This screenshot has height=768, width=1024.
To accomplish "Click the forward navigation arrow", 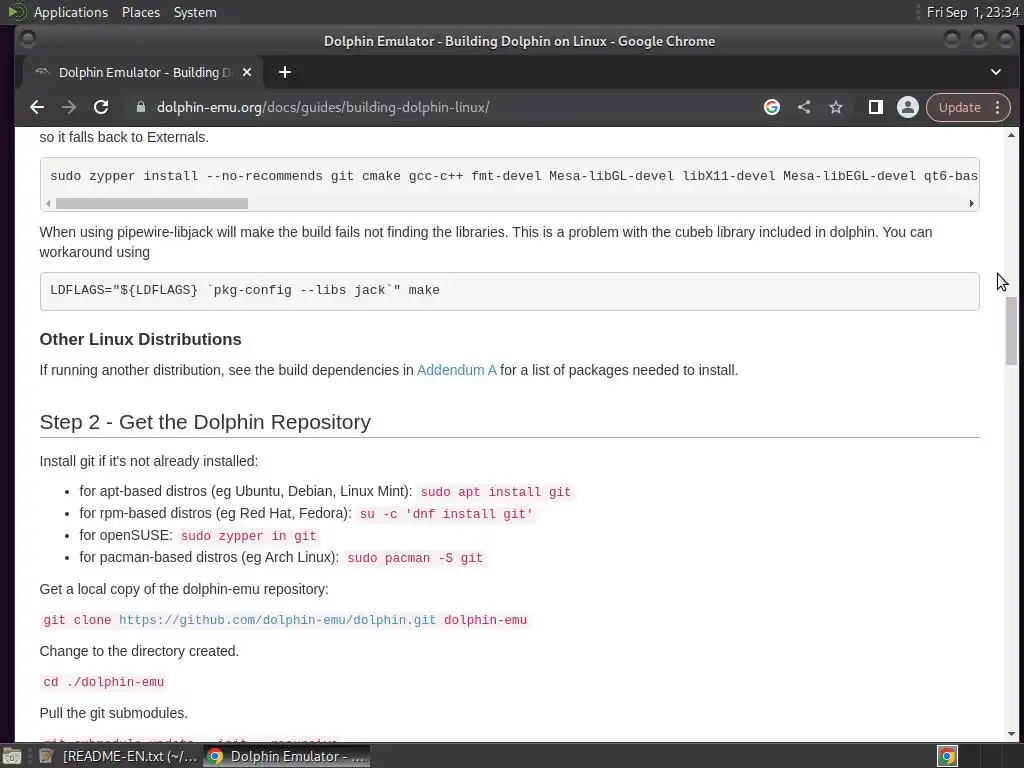I will tap(69, 107).
